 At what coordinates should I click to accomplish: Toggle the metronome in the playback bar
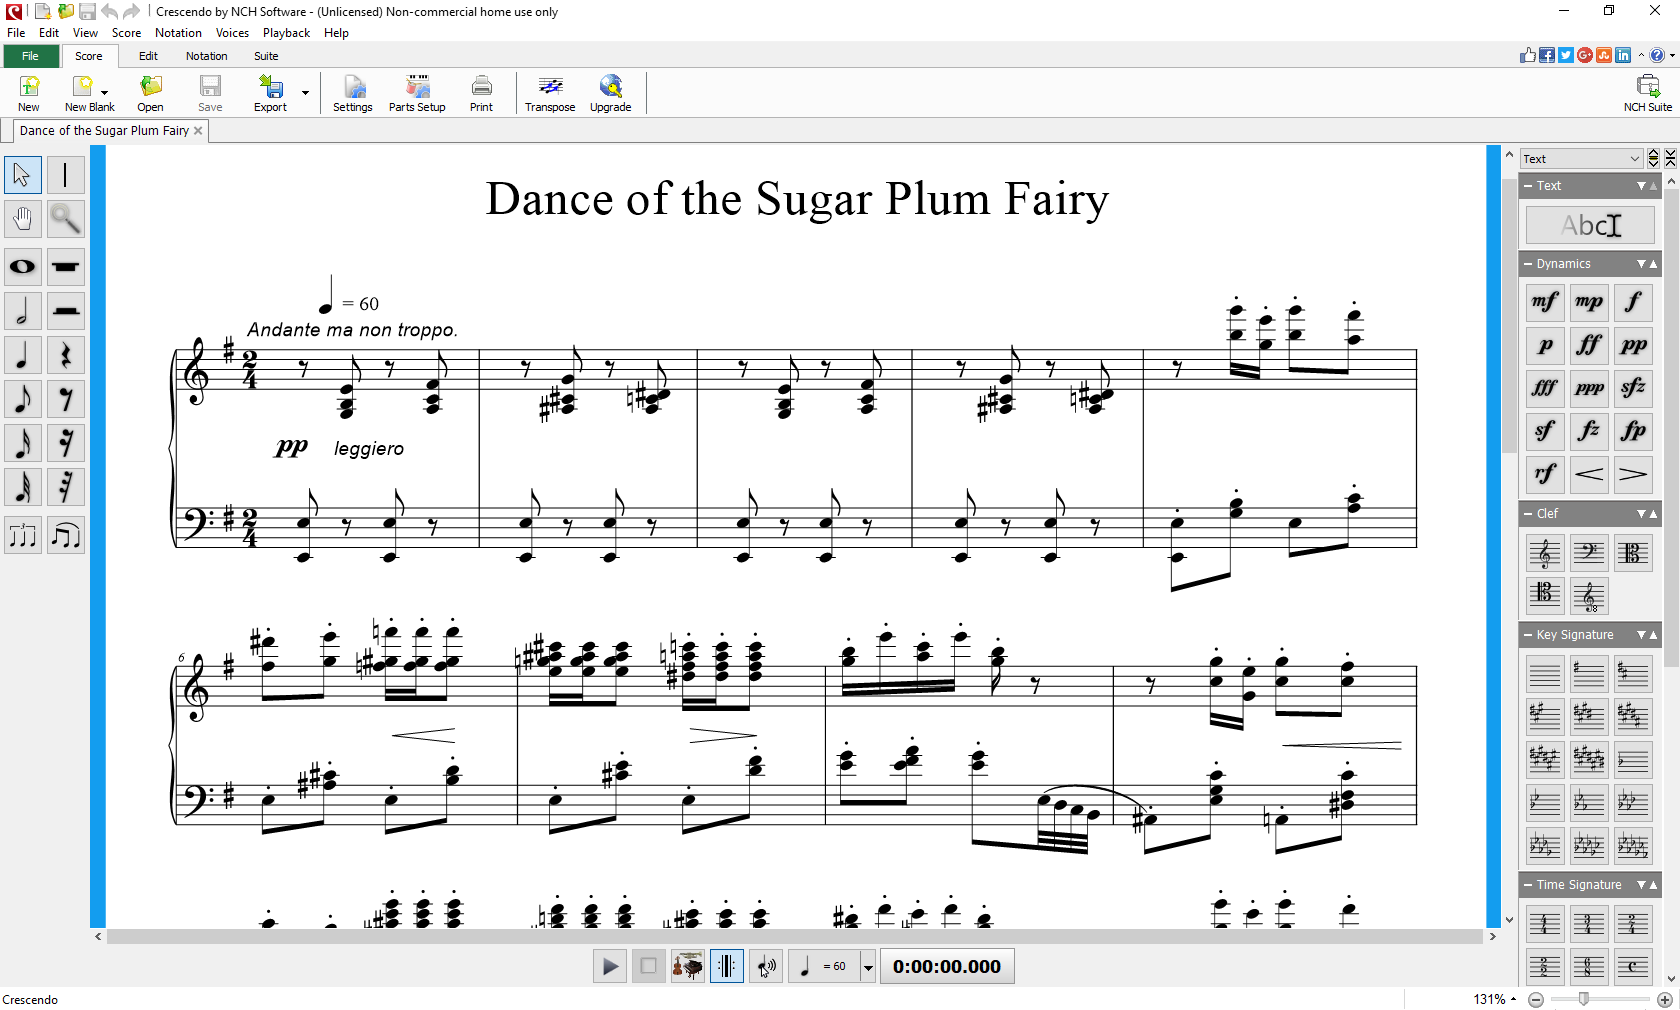pyautogui.click(x=726, y=966)
